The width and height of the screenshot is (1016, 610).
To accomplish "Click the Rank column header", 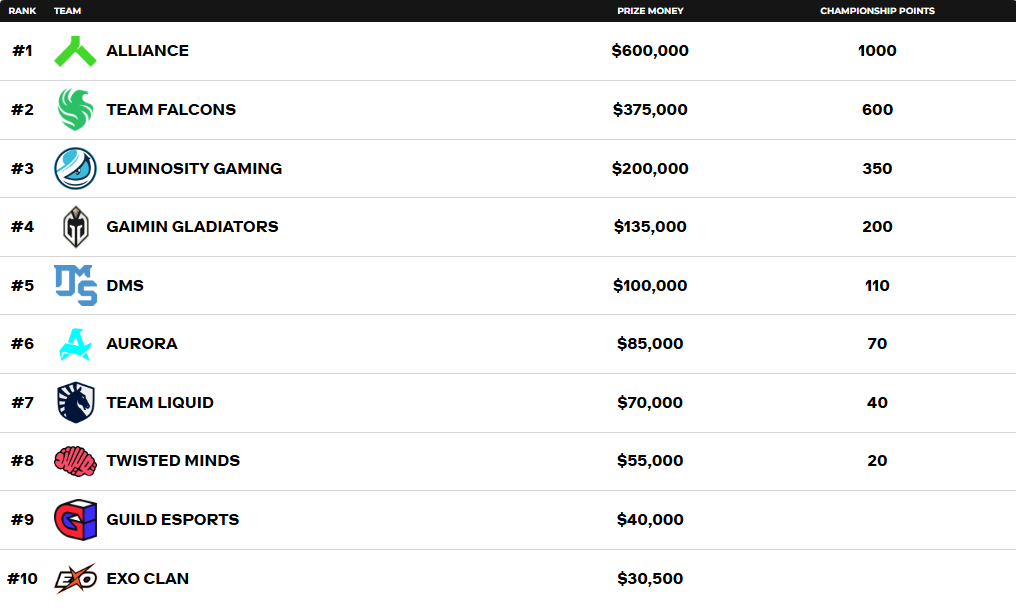I will pos(22,11).
